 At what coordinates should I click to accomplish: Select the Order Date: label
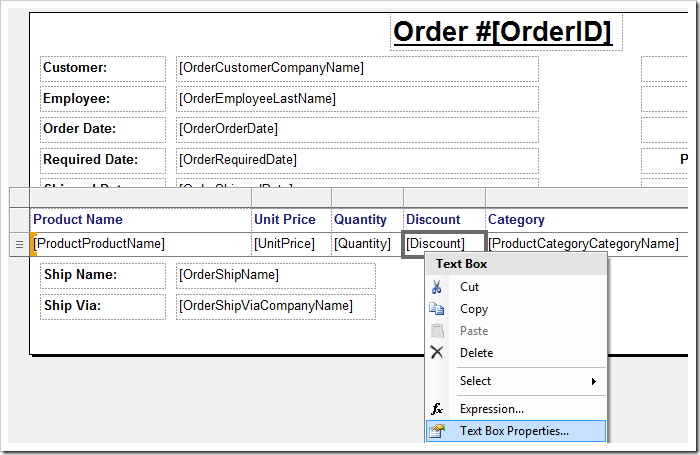point(103,130)
